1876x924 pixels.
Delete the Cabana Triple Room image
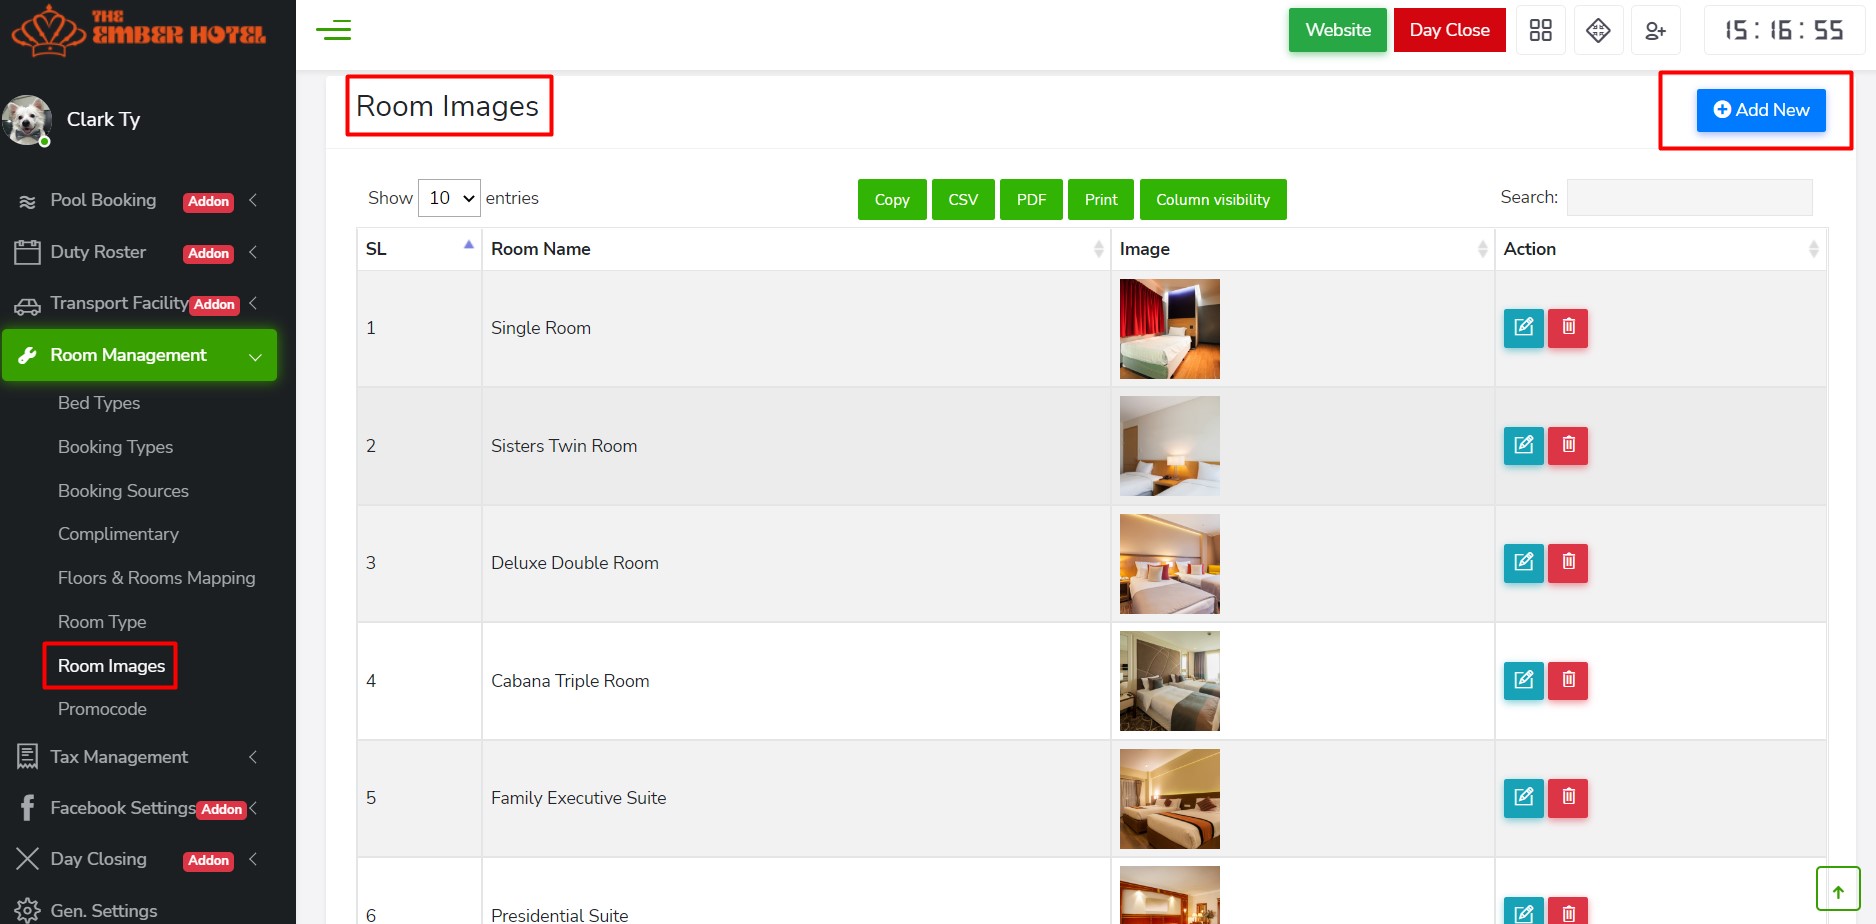tap(1568, 681)
